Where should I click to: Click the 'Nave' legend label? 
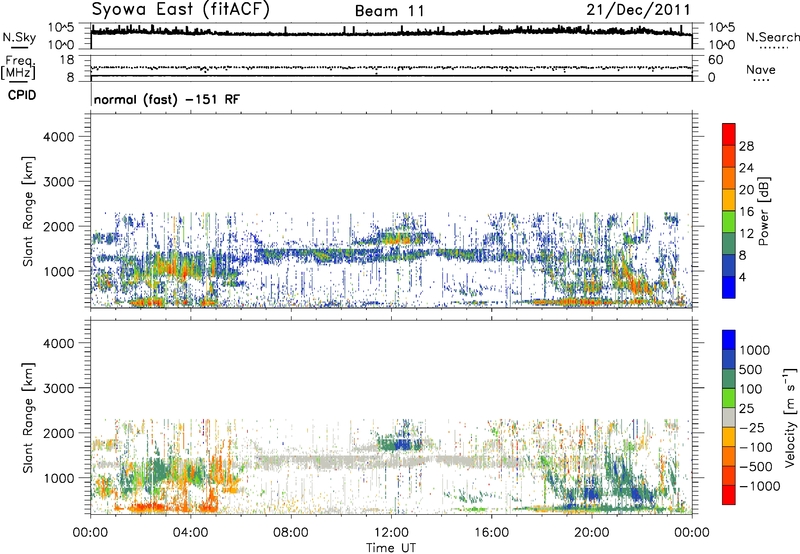[761, 69]
